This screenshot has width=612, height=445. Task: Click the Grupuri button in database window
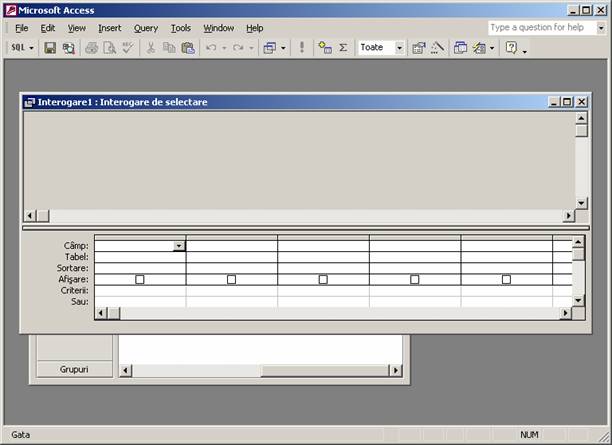pyautogui.click(x=74, y=369)
